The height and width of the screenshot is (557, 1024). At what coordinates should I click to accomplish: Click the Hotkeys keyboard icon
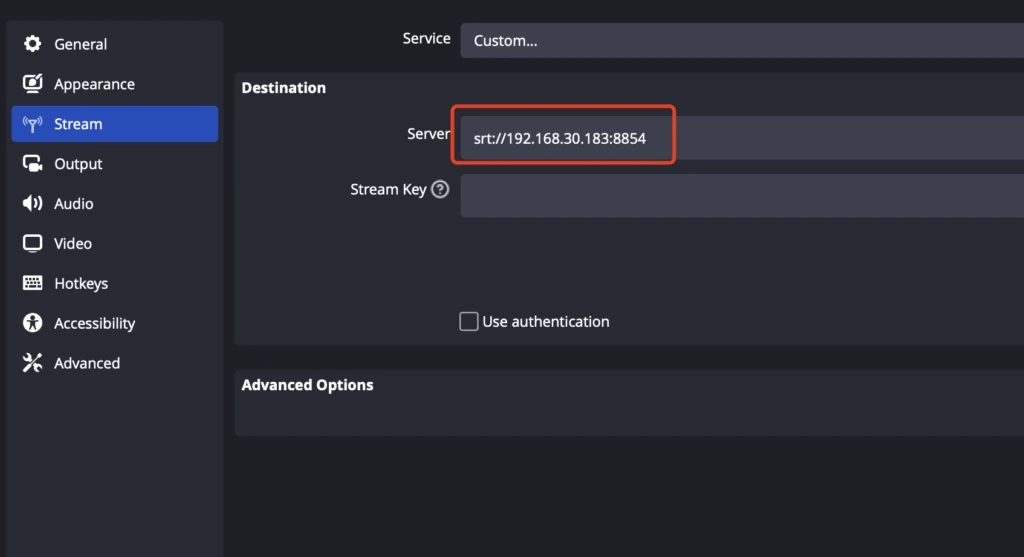(33, 284)
